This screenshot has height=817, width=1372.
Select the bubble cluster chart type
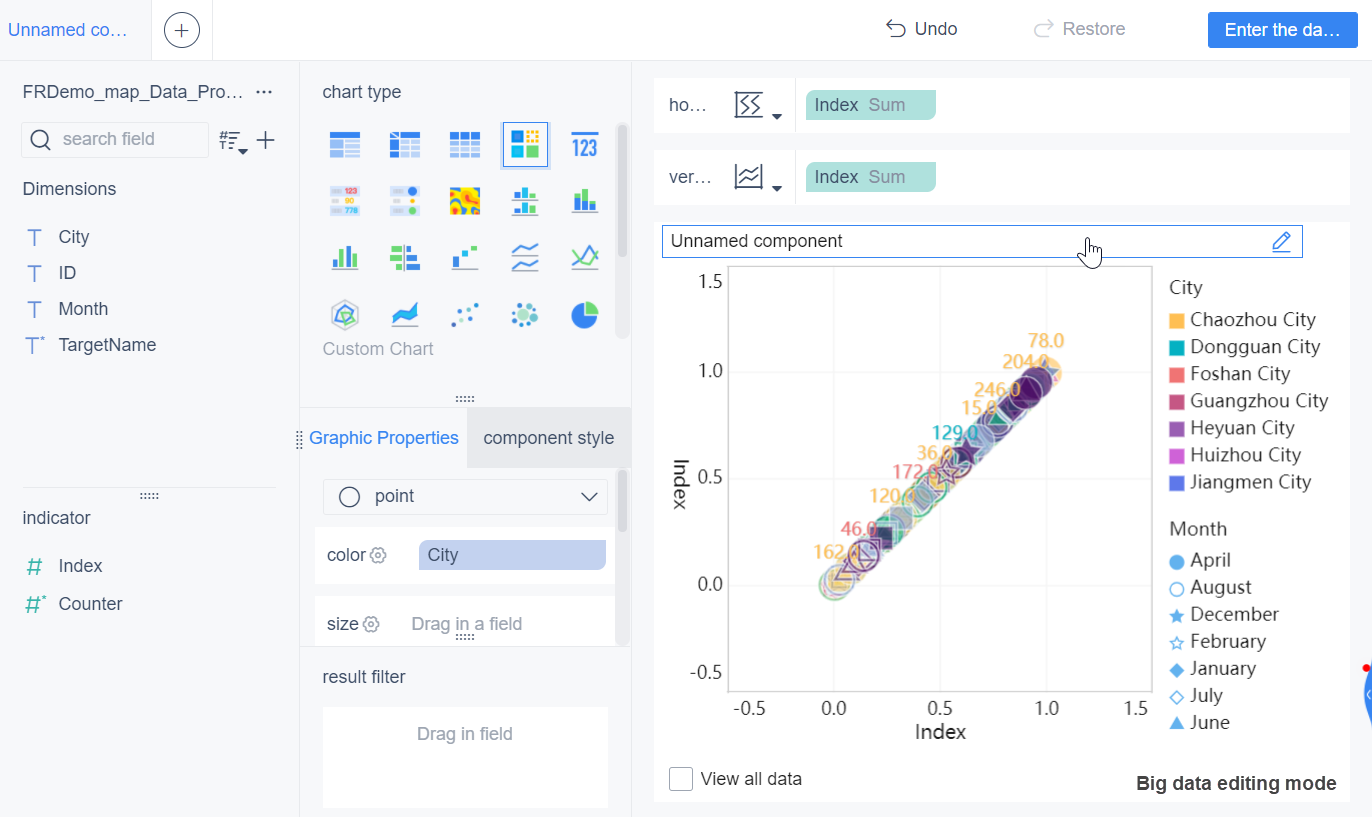(525, 315)
